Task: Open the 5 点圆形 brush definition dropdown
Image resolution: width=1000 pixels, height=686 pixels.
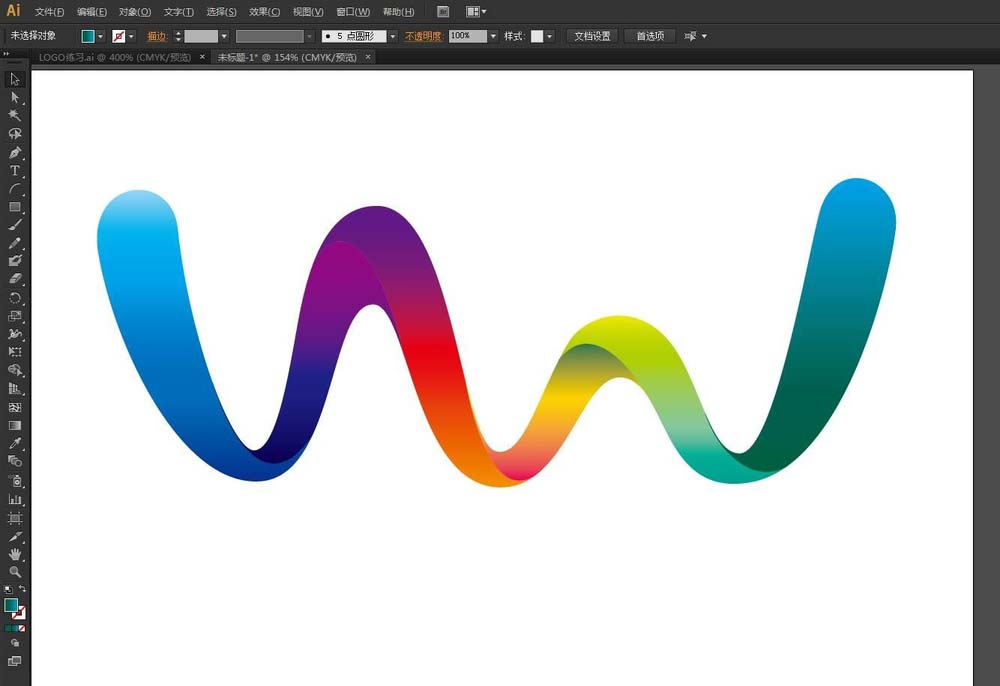Action: [x=392, y=36]
